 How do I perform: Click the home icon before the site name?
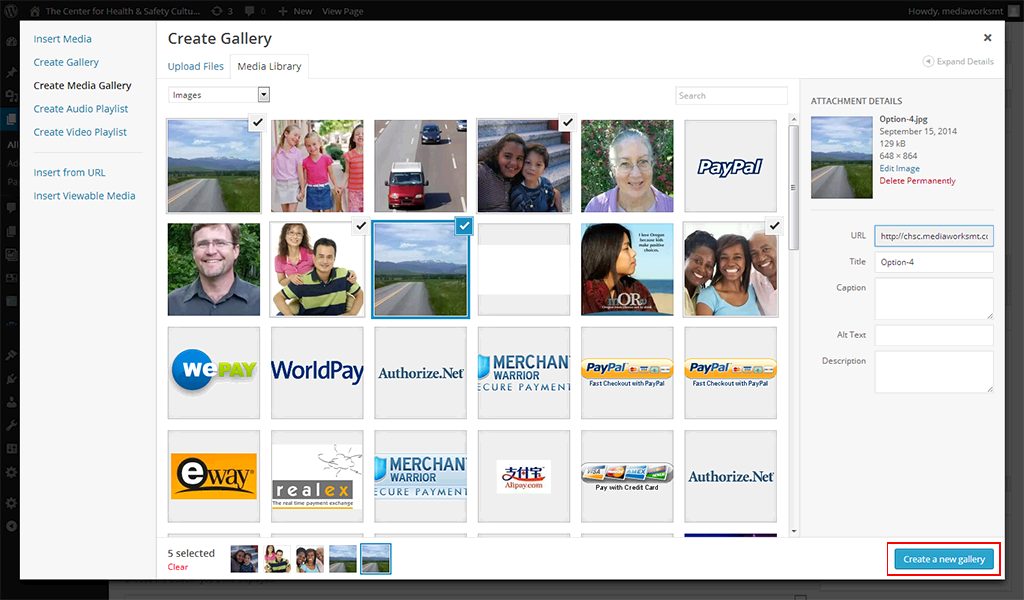coord(34,11)
